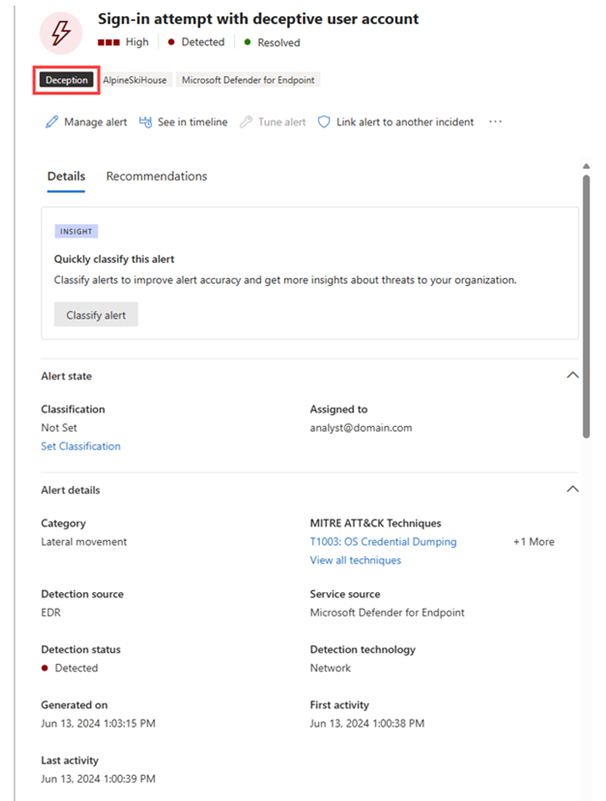Select the Deception tag
Screen dimensions: 606x801
point(66,79)
